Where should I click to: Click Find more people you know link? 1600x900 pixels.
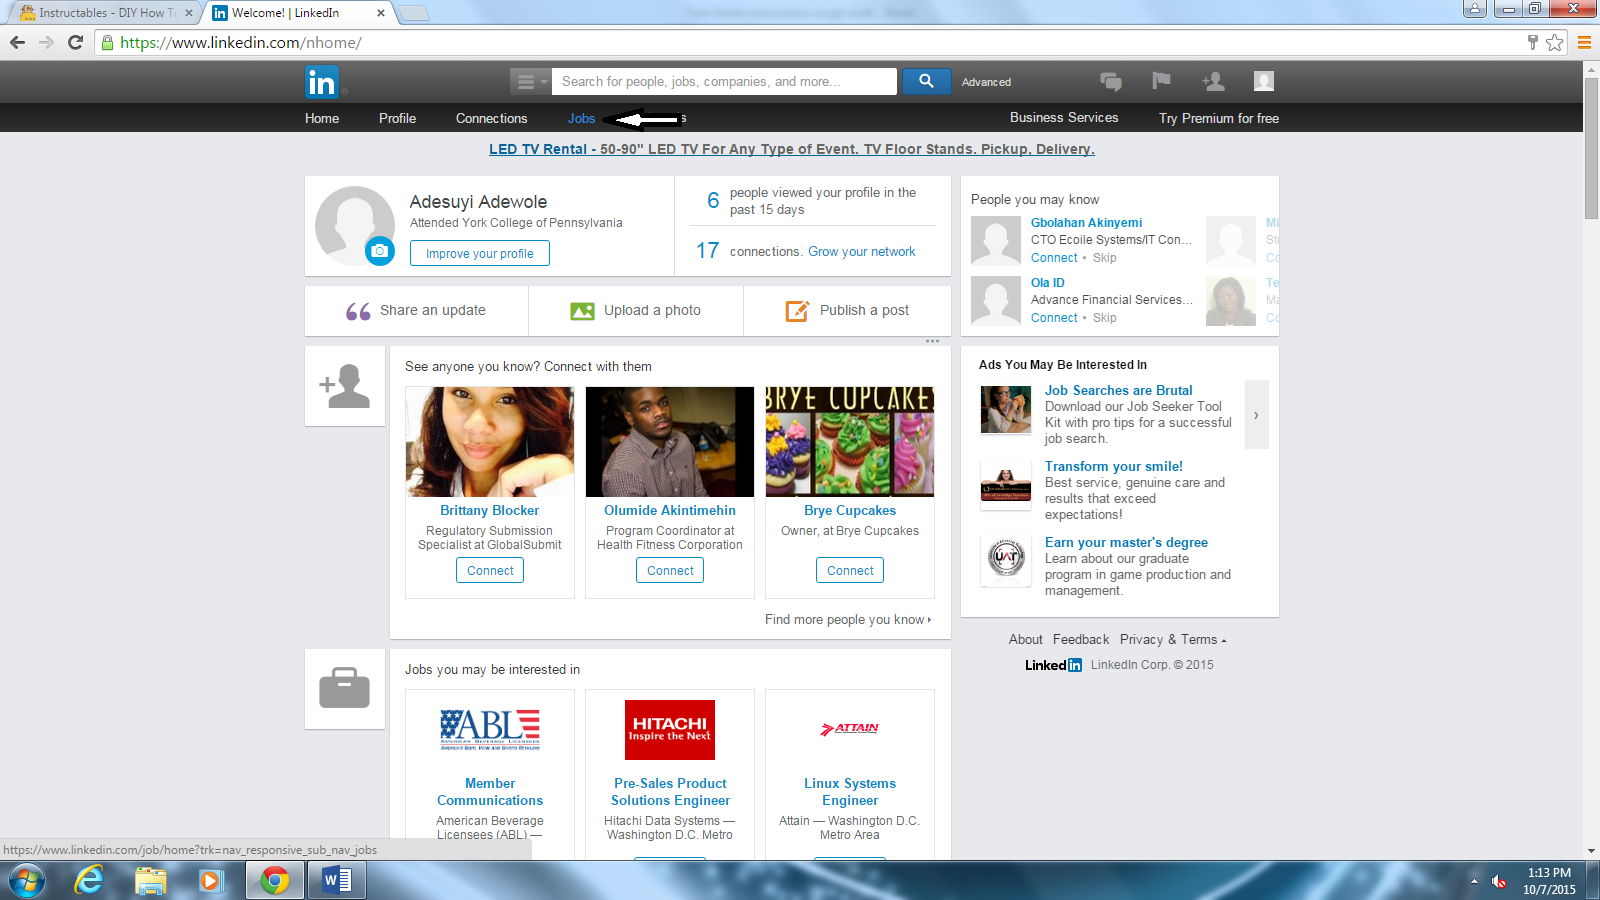point(847,620)
